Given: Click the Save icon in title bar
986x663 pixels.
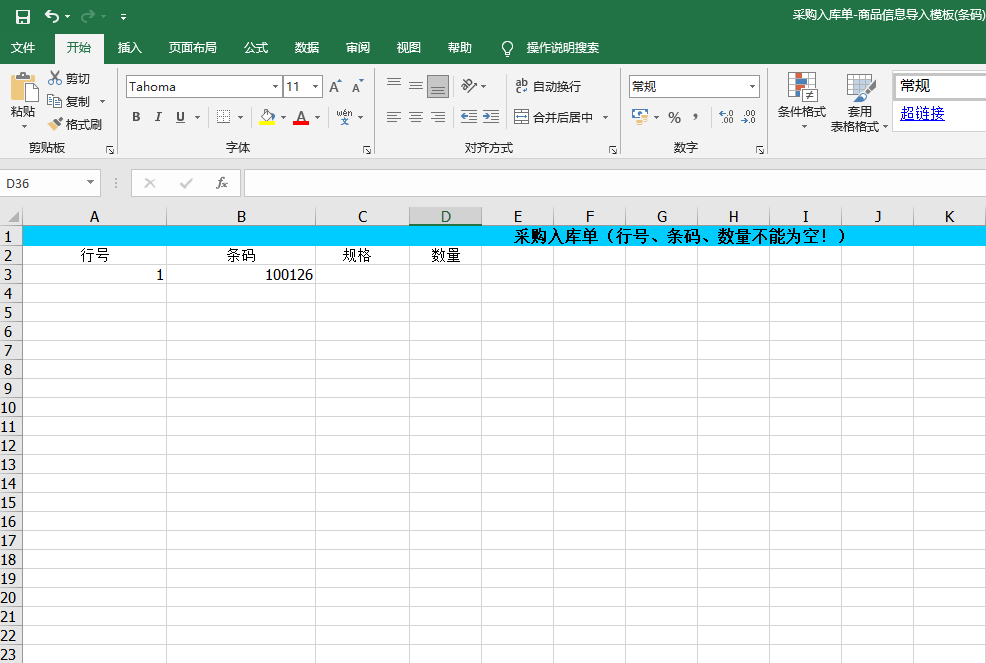Looking at the screenshot, I should point(22,16).
